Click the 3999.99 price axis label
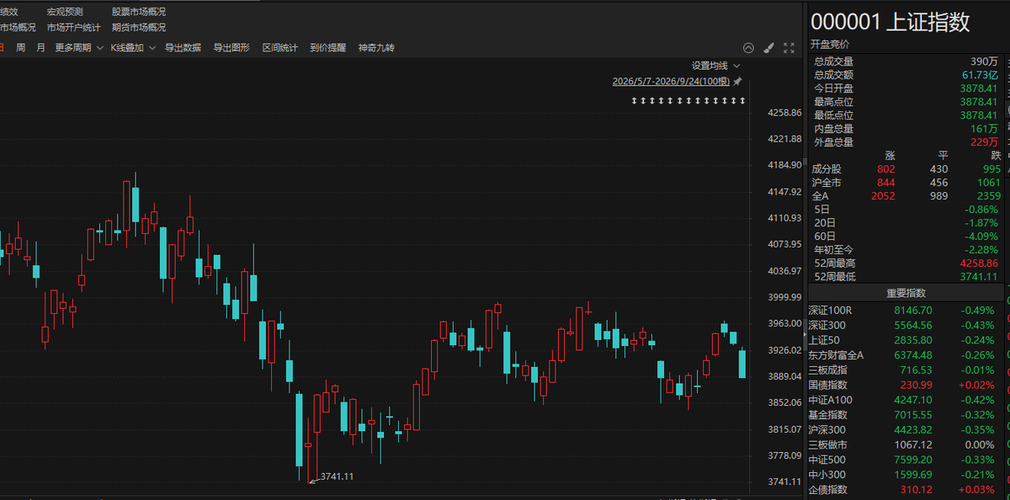1010x500 pixels. click(785, 297)
